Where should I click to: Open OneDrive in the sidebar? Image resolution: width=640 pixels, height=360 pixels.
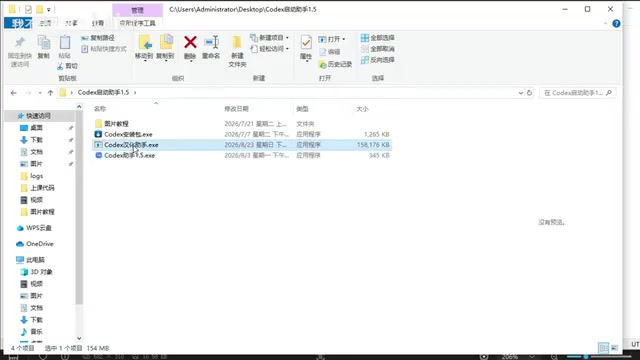click(x=40, y=244)
